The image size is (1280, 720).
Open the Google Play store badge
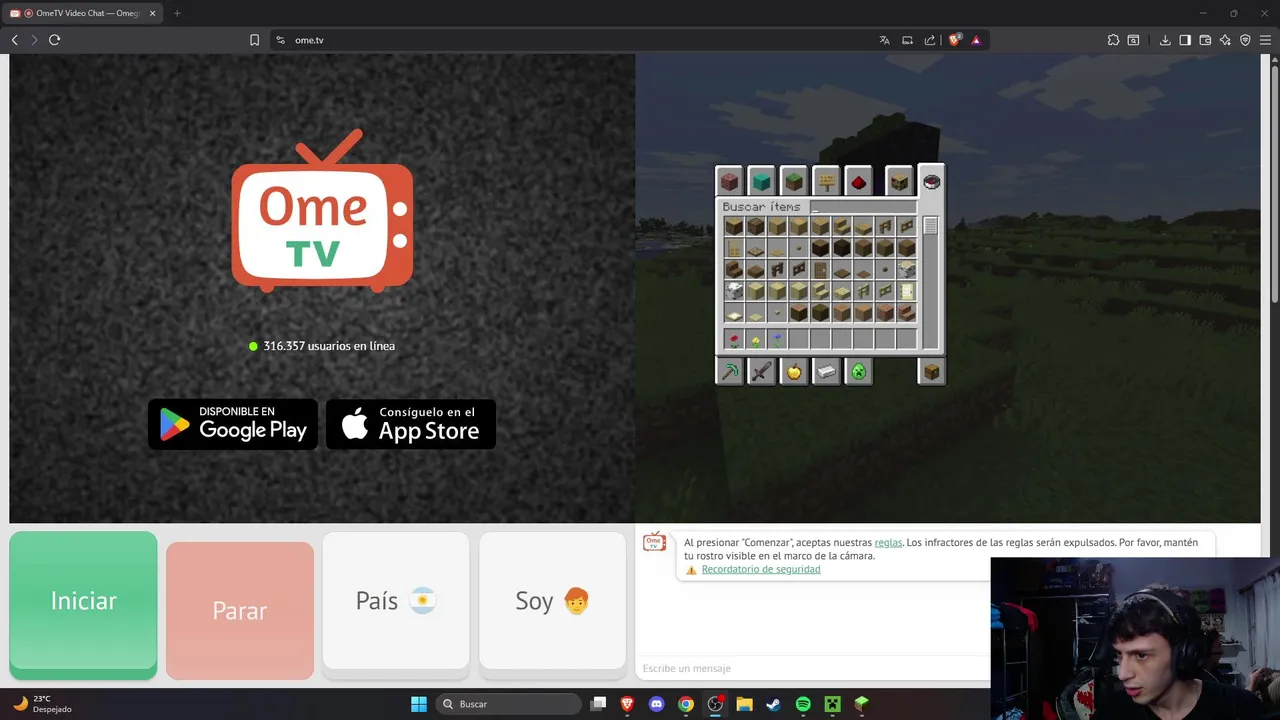click(x=233, y=424)
